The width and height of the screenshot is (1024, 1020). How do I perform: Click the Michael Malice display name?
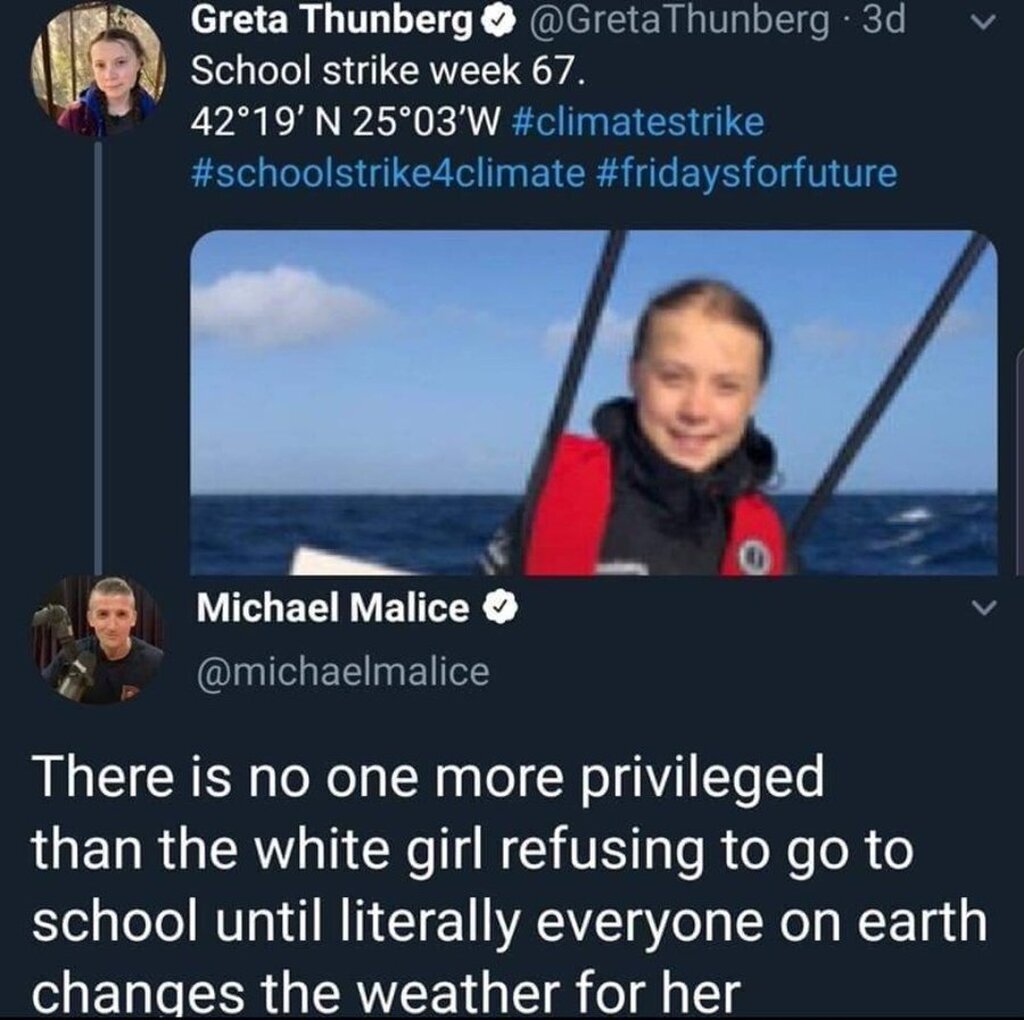coord(333,607)
